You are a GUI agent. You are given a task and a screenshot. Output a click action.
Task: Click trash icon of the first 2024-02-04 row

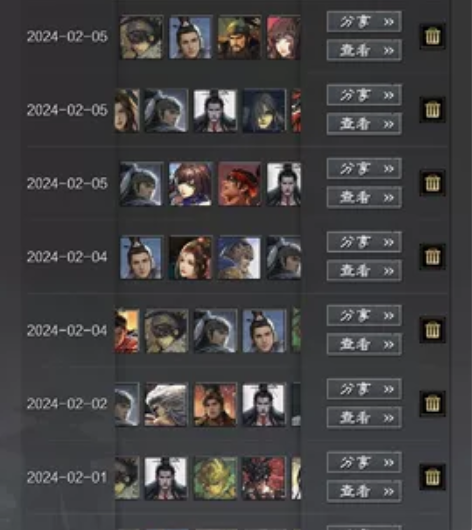(x=432, y=257)
